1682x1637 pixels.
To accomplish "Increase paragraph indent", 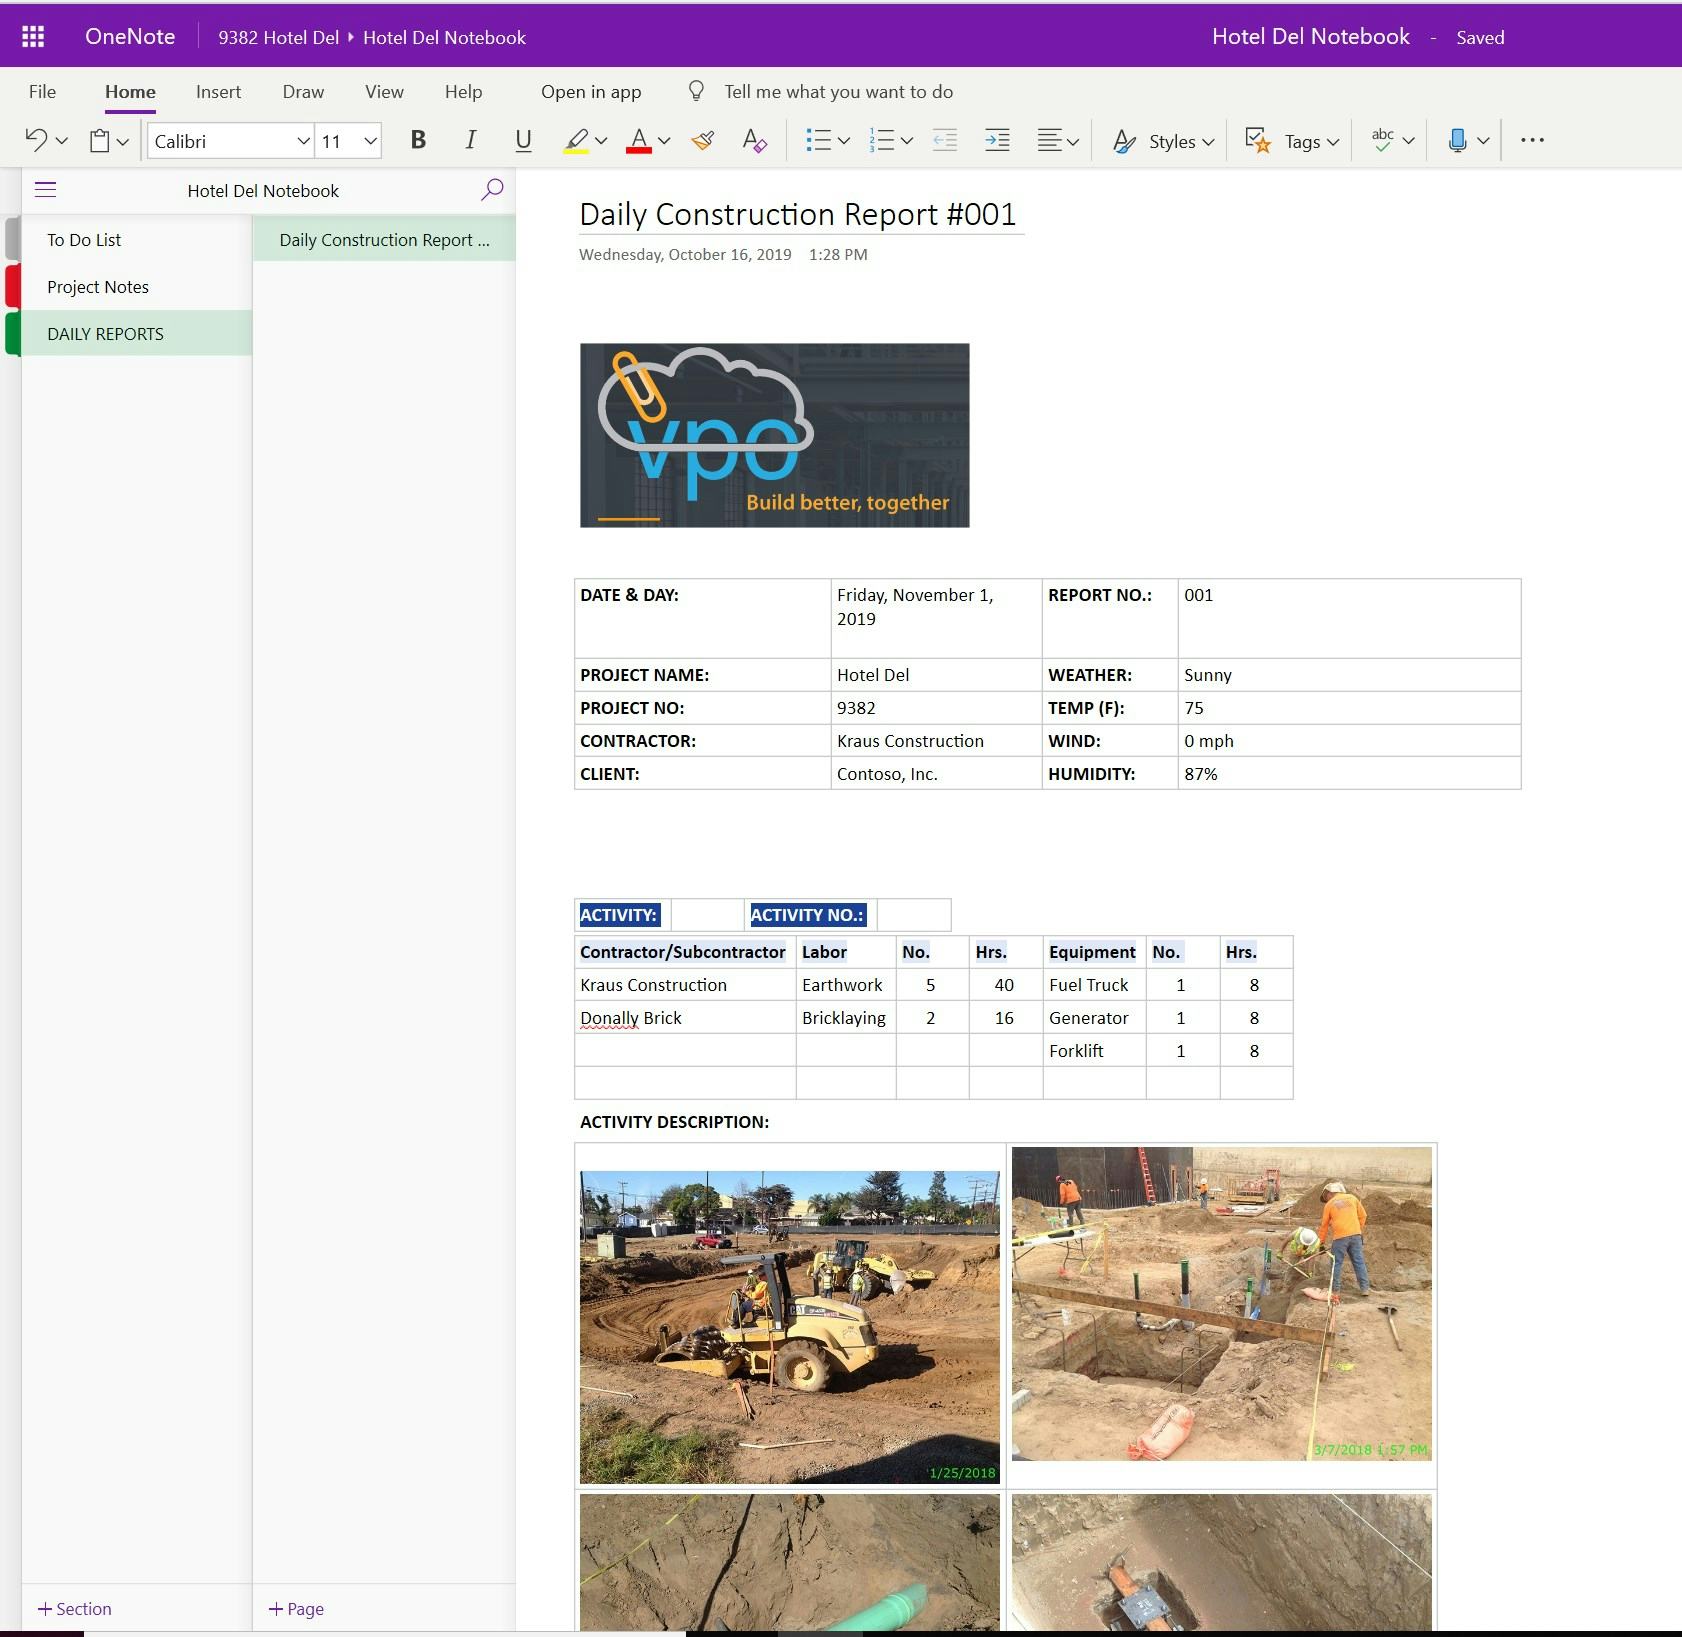I will (x=996, y=140).
